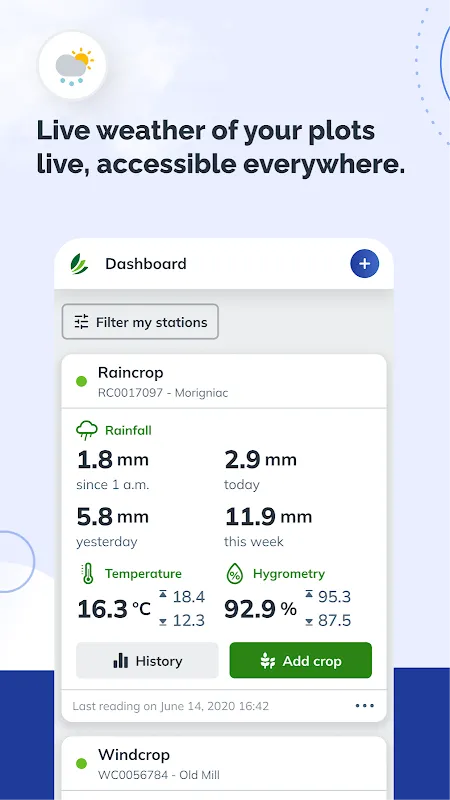This screenshot has width=450, height=800.
Task: Click the filter sliders icon
Action: click(x=82, y=322)
